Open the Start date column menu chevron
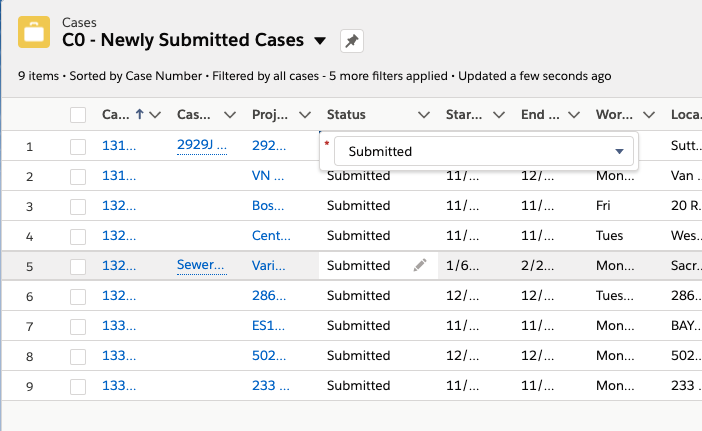The width and height of the screenshot is (702, 431). pos(500,115)
